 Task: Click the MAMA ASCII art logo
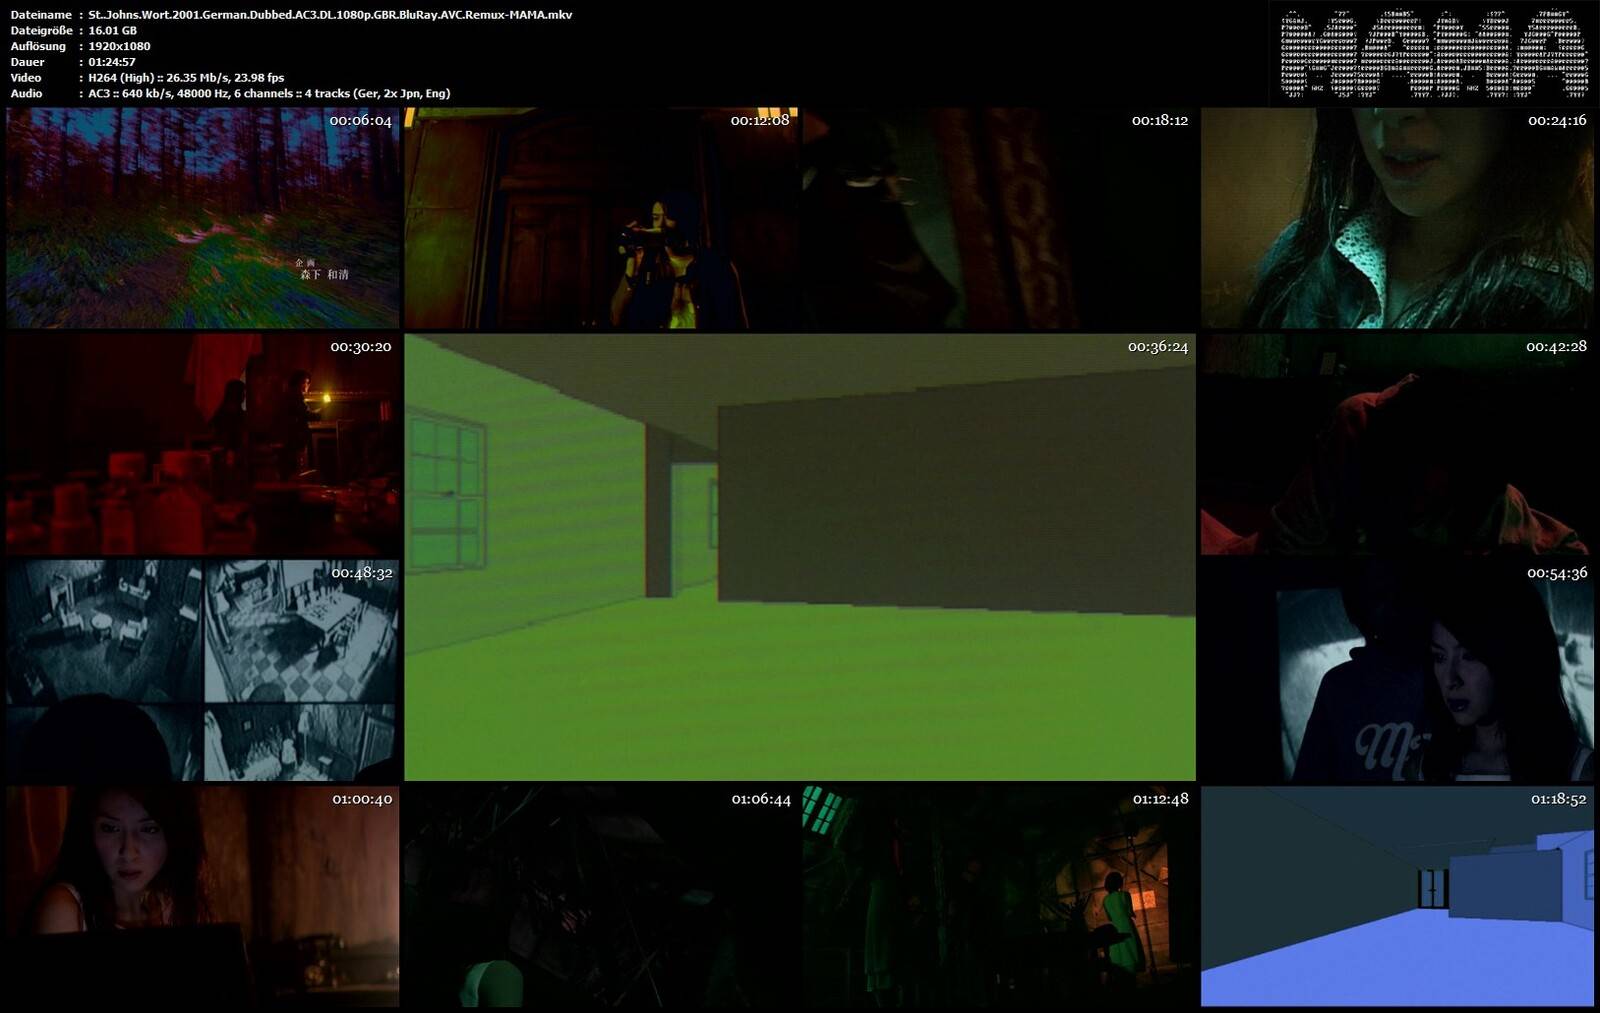[x=1434, y=55]
